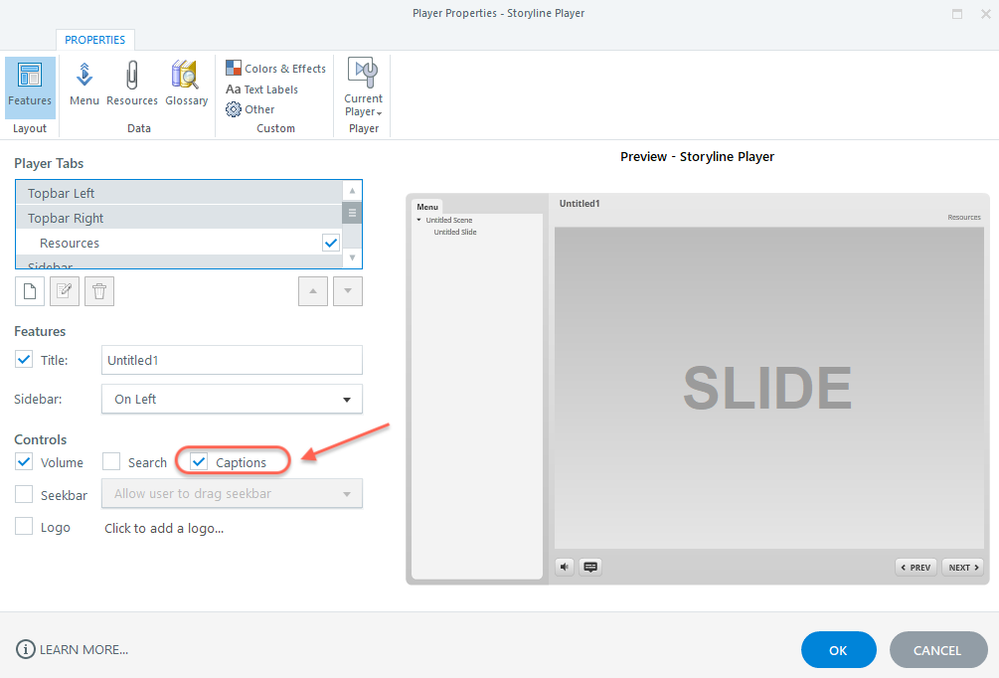Click the SLIDE preview area

point(769,388)
